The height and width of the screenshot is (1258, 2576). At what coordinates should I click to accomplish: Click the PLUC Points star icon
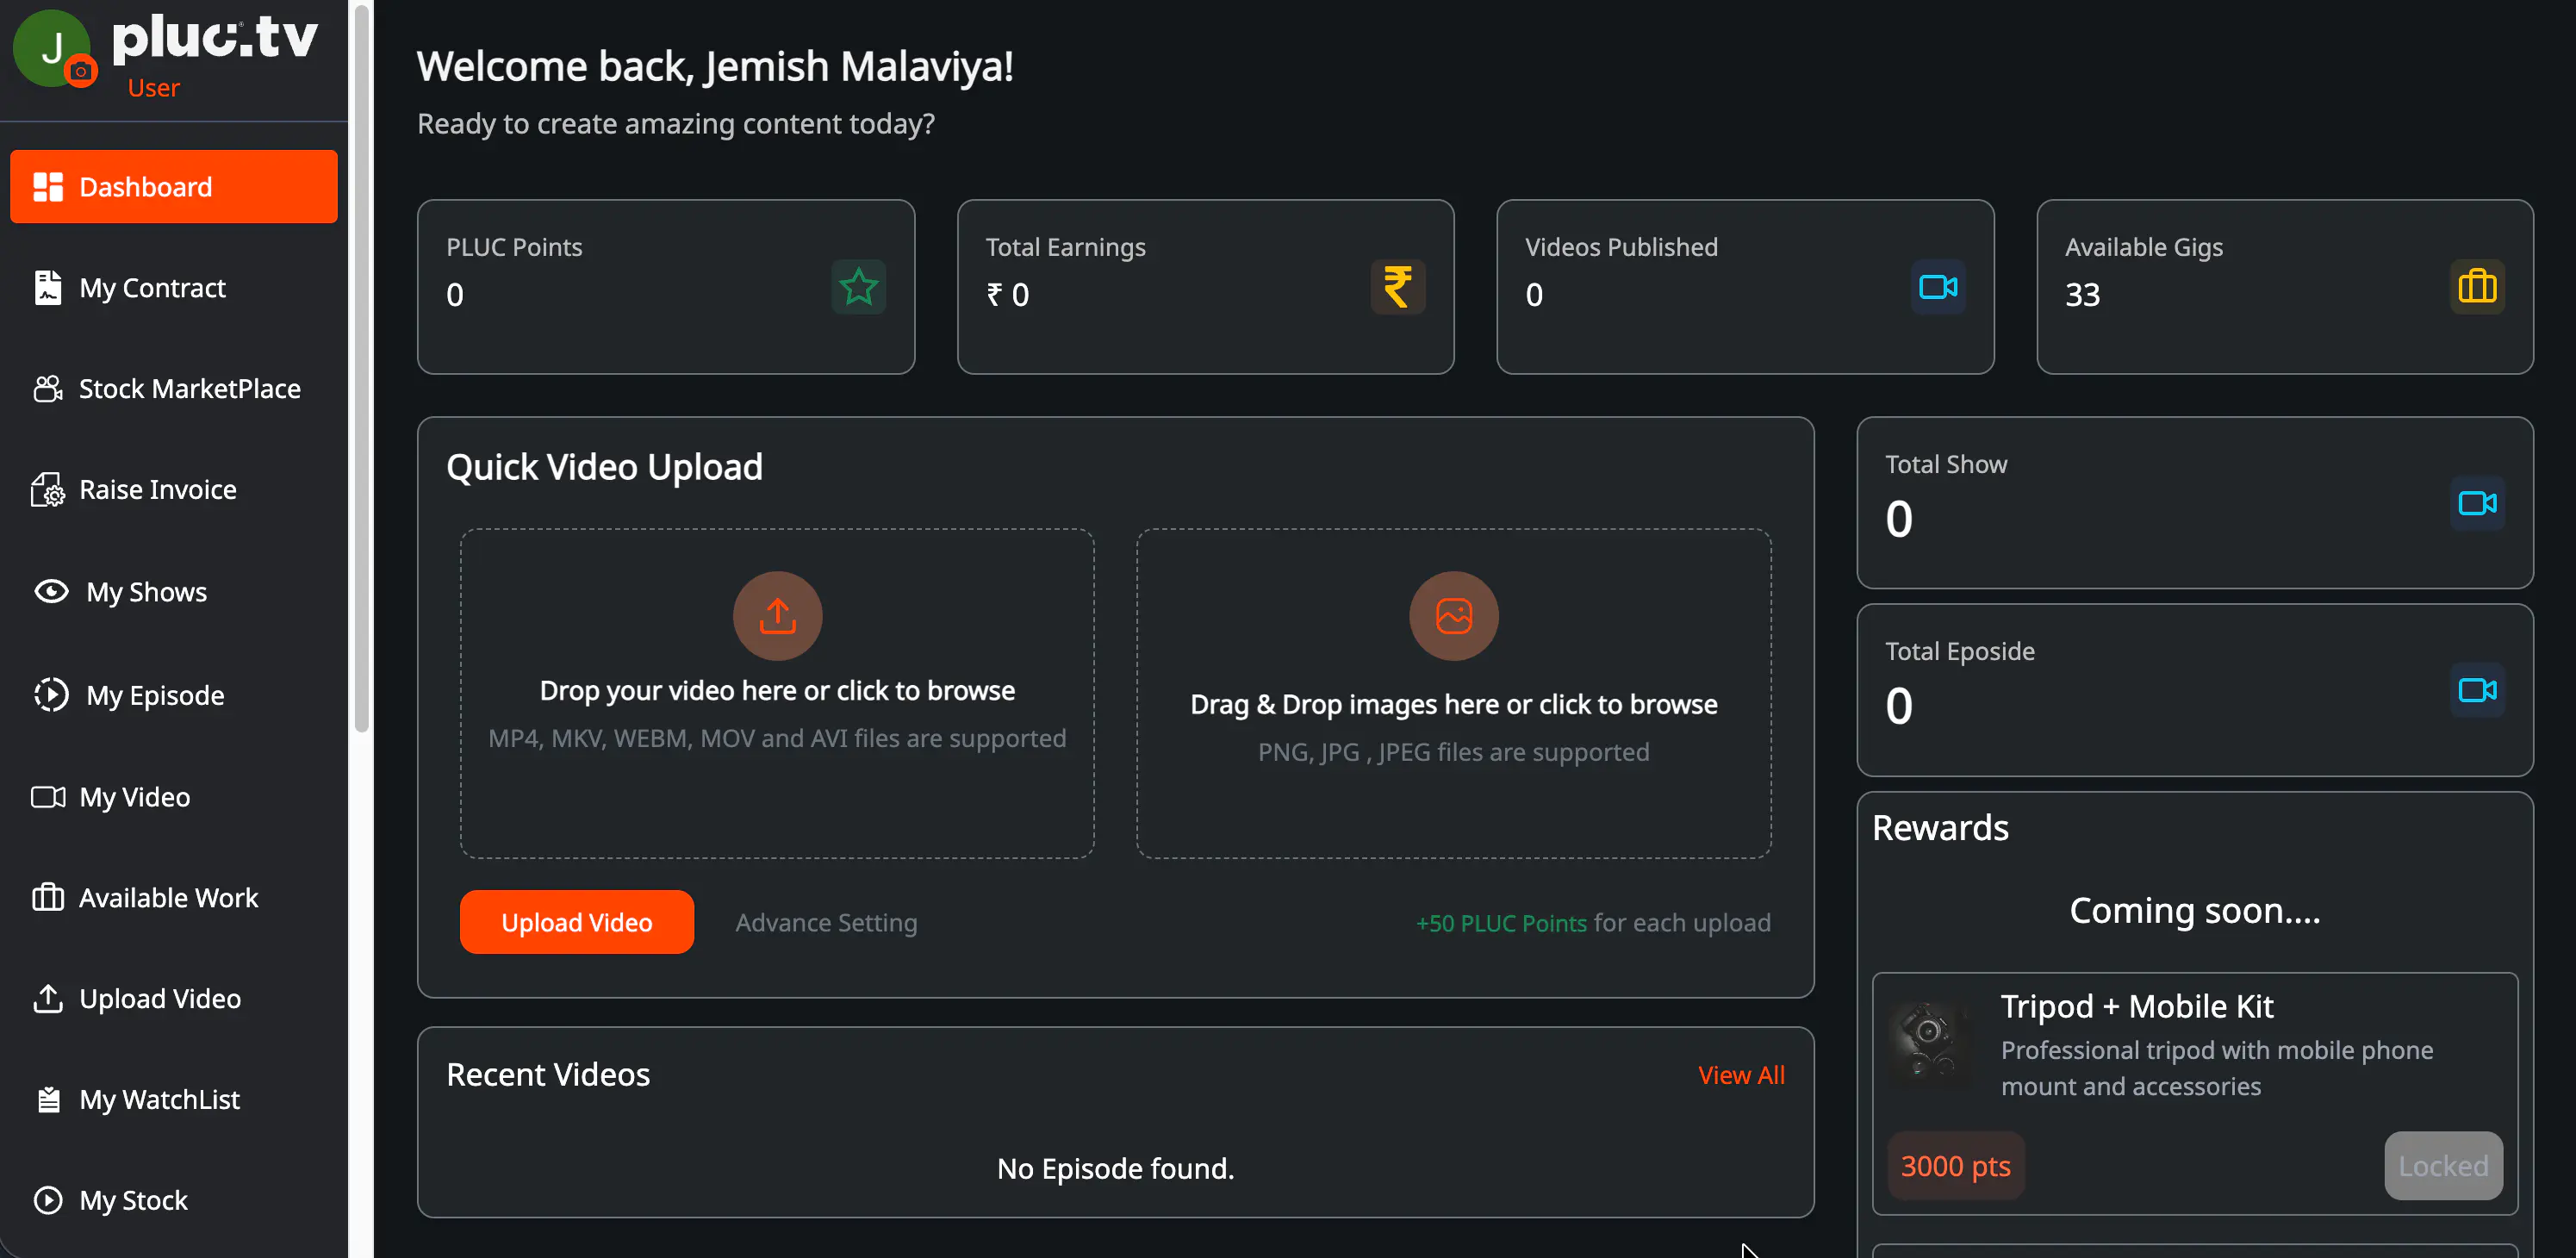[x=857, y=288]
